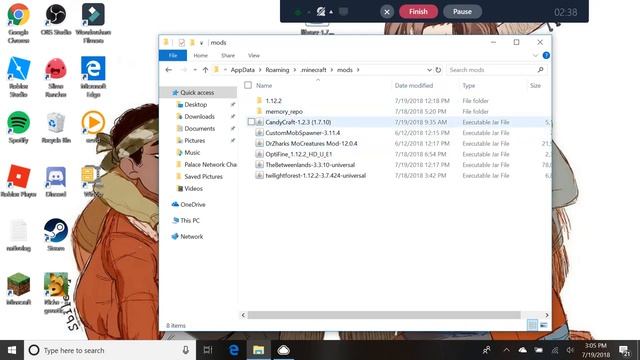Select Spotify desktop icon

tap(18, 127)
